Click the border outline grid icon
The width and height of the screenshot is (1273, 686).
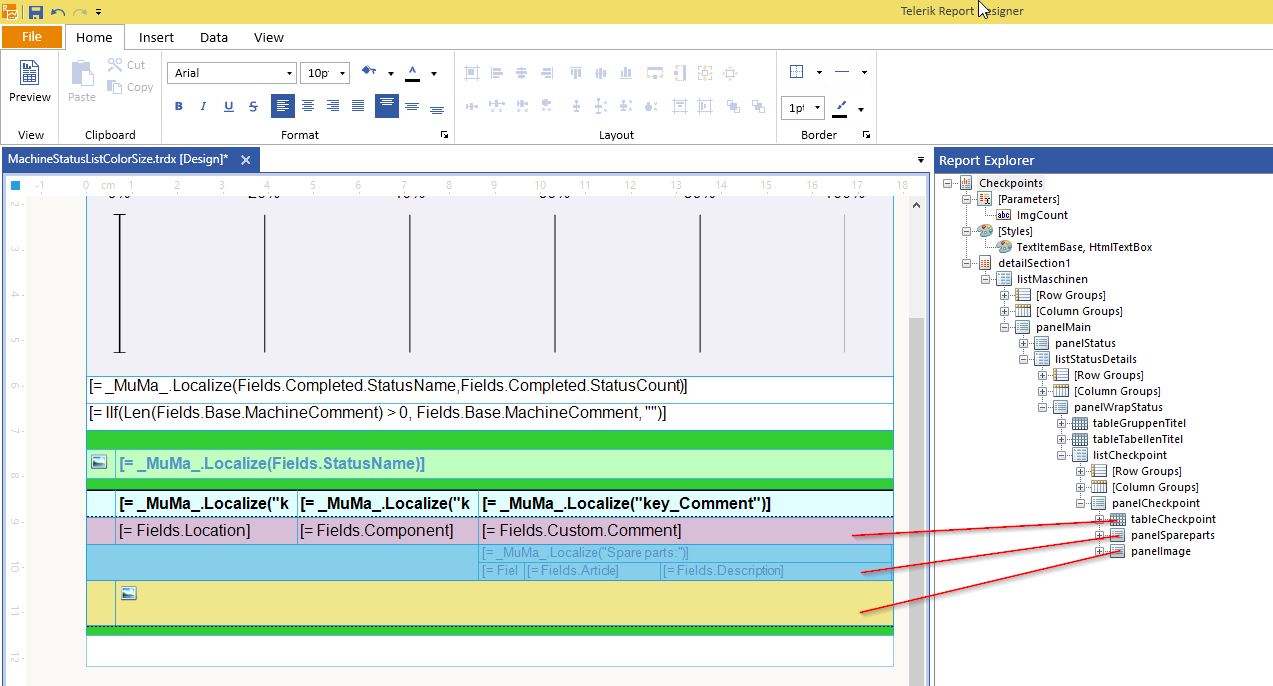pyautogui.click(x=797, y=72)
